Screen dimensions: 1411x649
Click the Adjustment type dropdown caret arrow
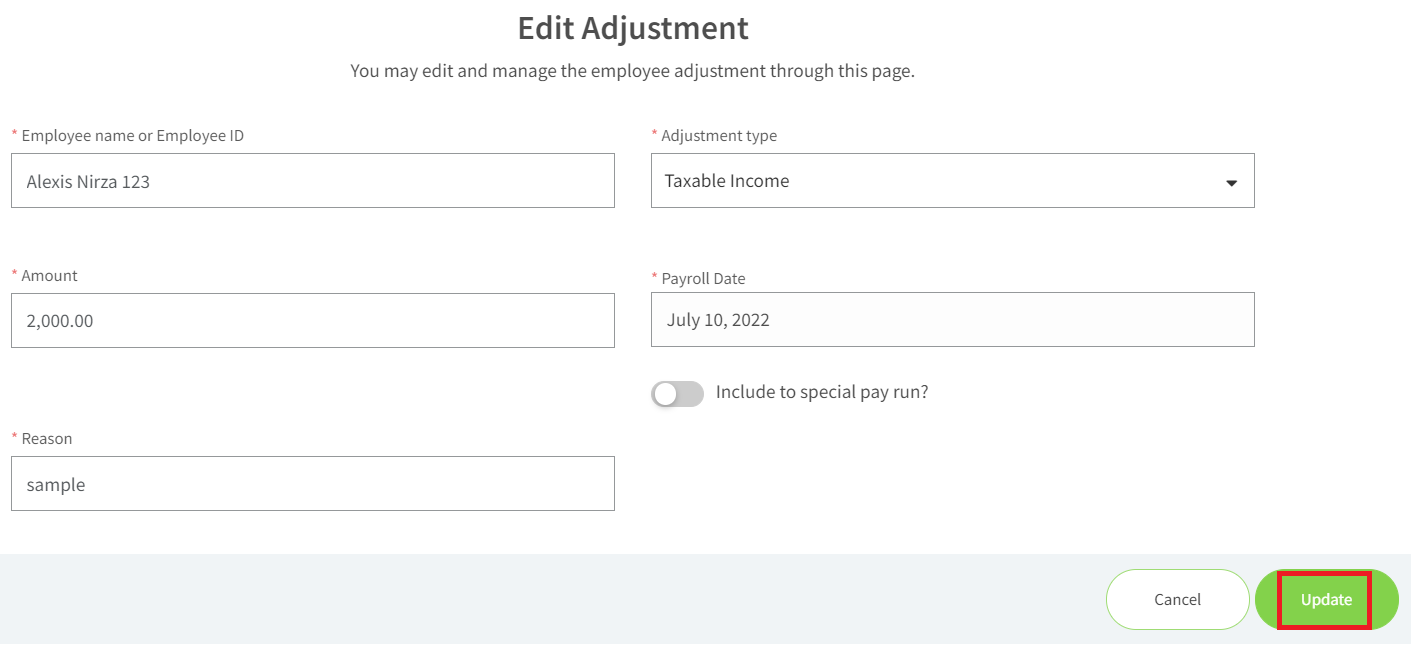coord(1231,183)
